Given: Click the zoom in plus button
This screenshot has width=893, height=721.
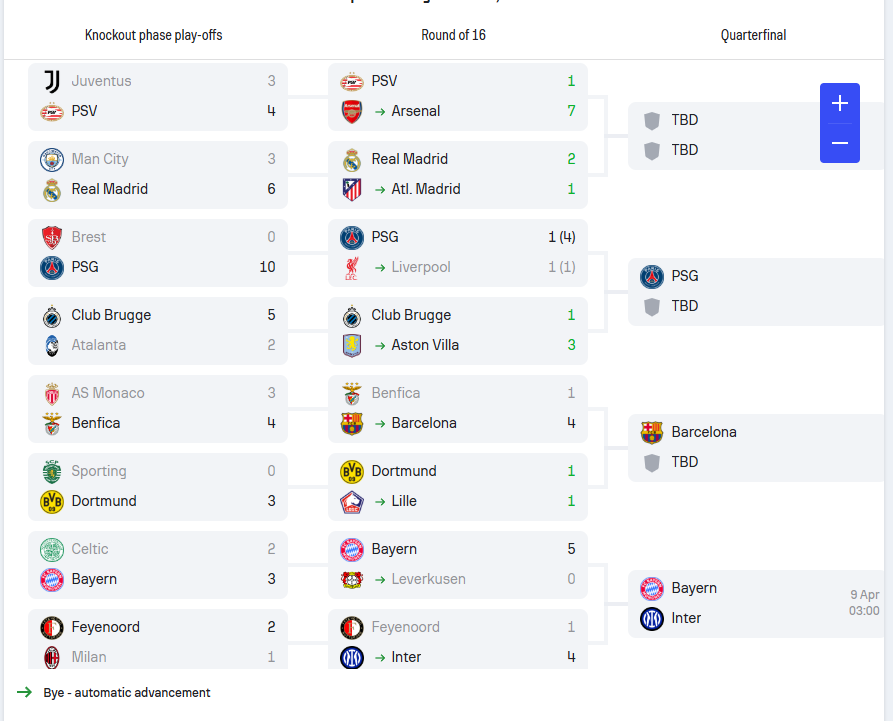Looking at the screenshot, I should click(x=839, y=104).
